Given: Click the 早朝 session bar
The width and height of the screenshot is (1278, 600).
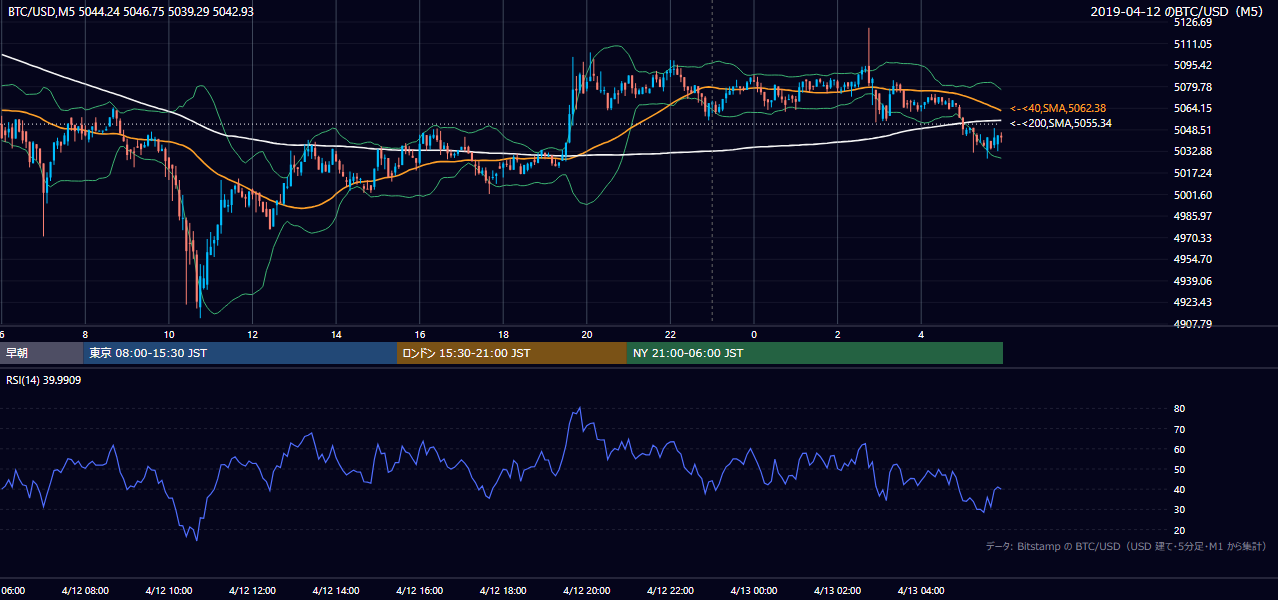Looking at the screenshot, I should (41, 353).
